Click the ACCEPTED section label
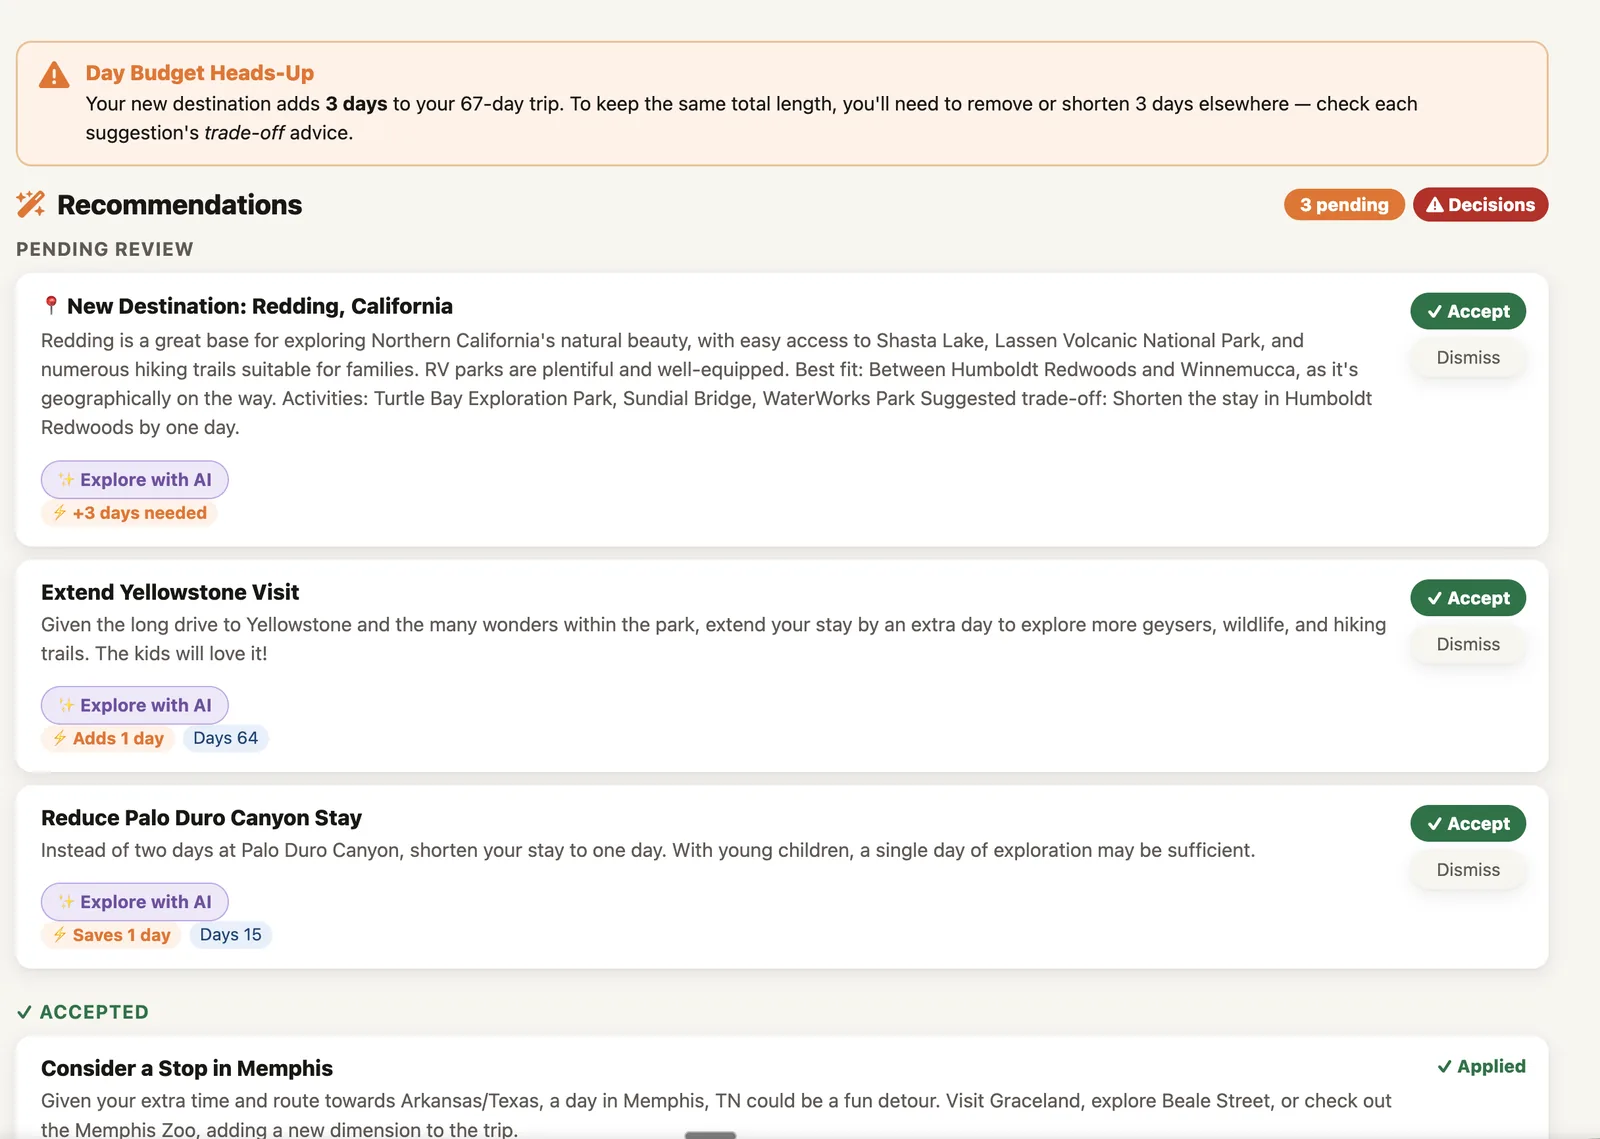 [94, 1012]
